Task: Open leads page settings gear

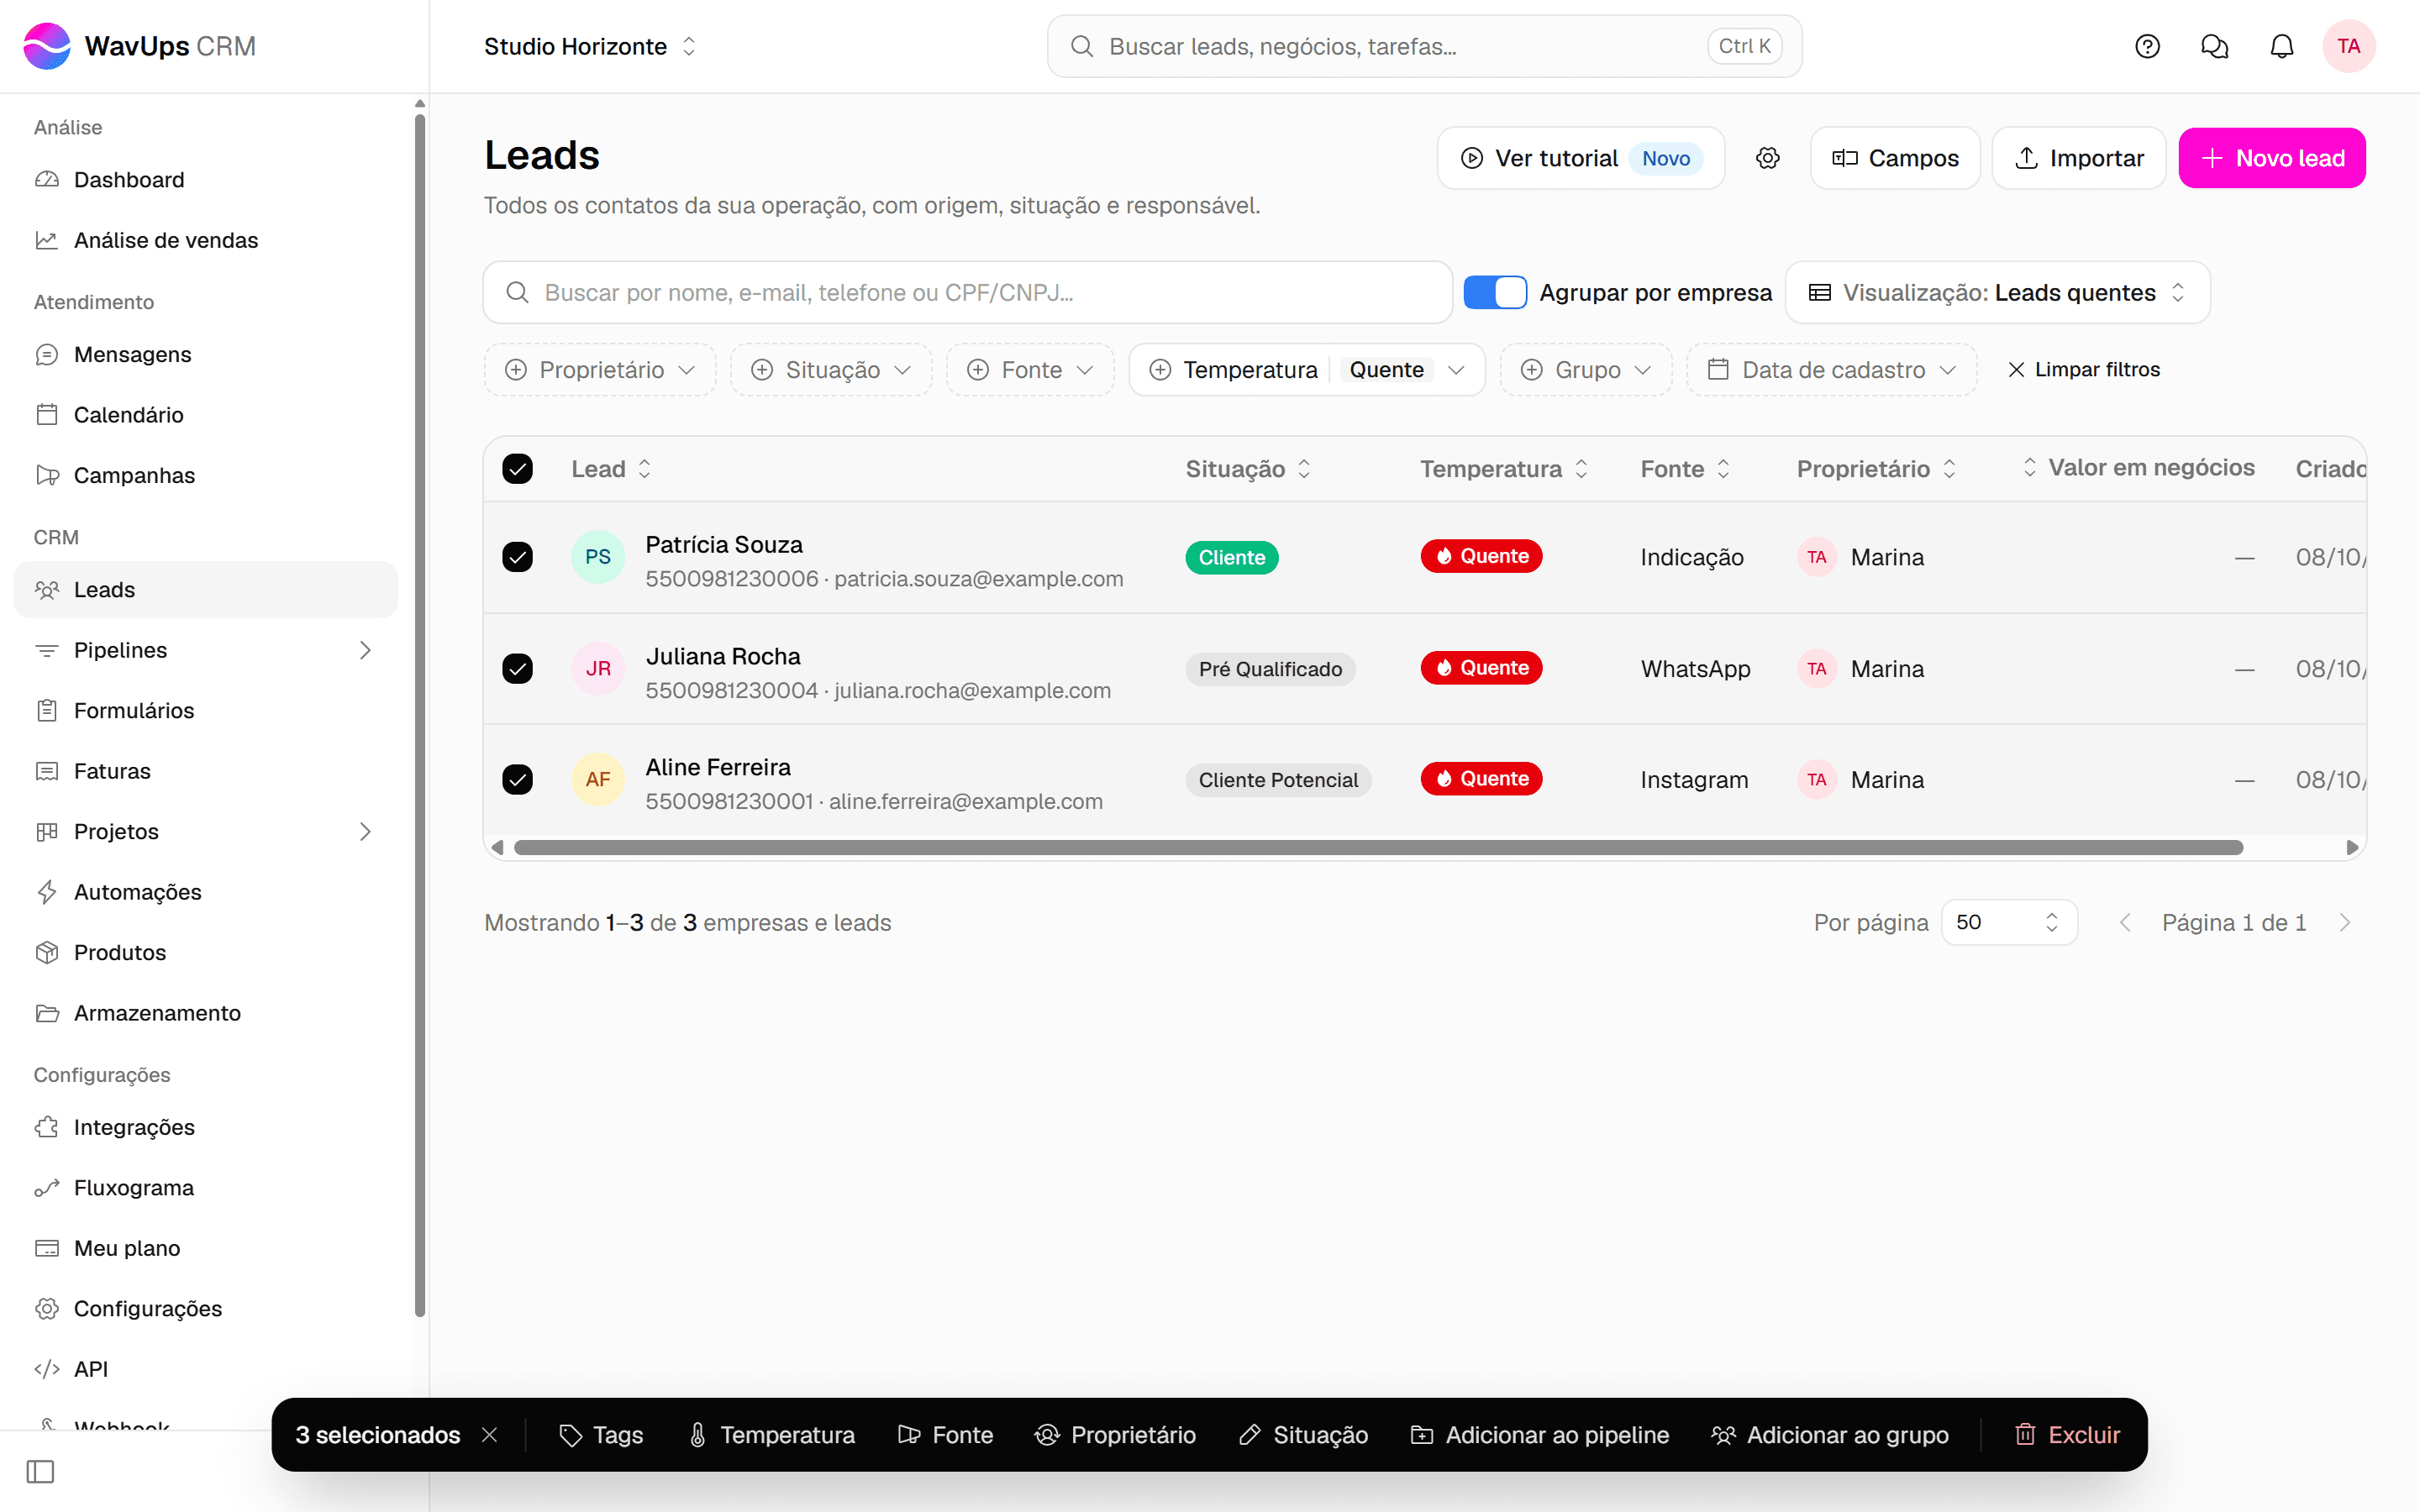Action: pyautogui.click(x=1767, y=158)
